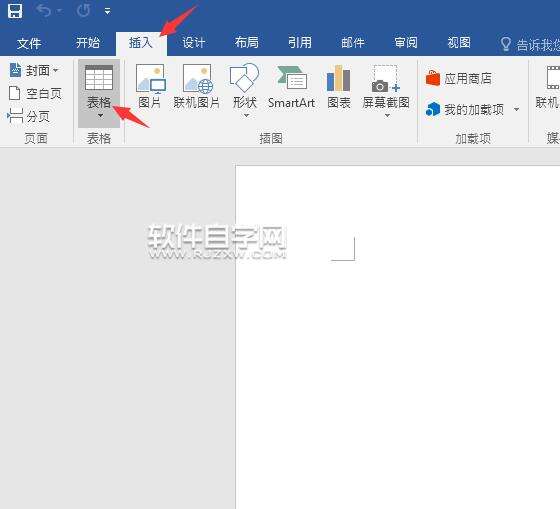560x509 pixels.
Task: Open customize quick access toolbar arrow
Action: [x=107, y=11]
